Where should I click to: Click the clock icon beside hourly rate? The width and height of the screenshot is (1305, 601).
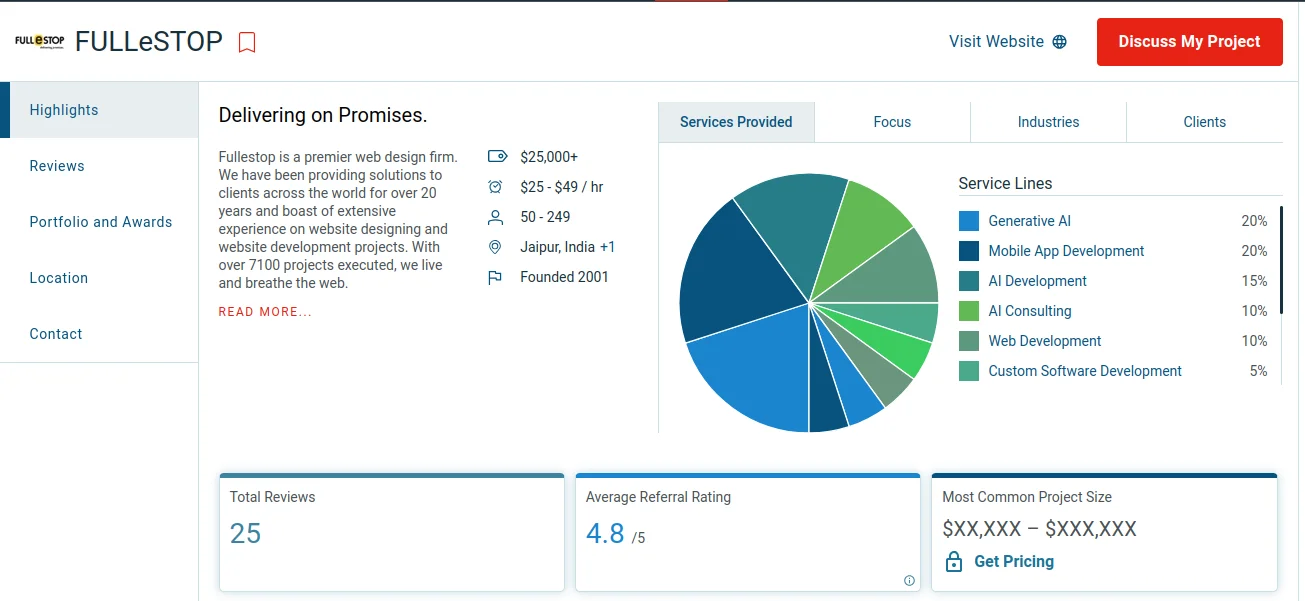[495, 187]
